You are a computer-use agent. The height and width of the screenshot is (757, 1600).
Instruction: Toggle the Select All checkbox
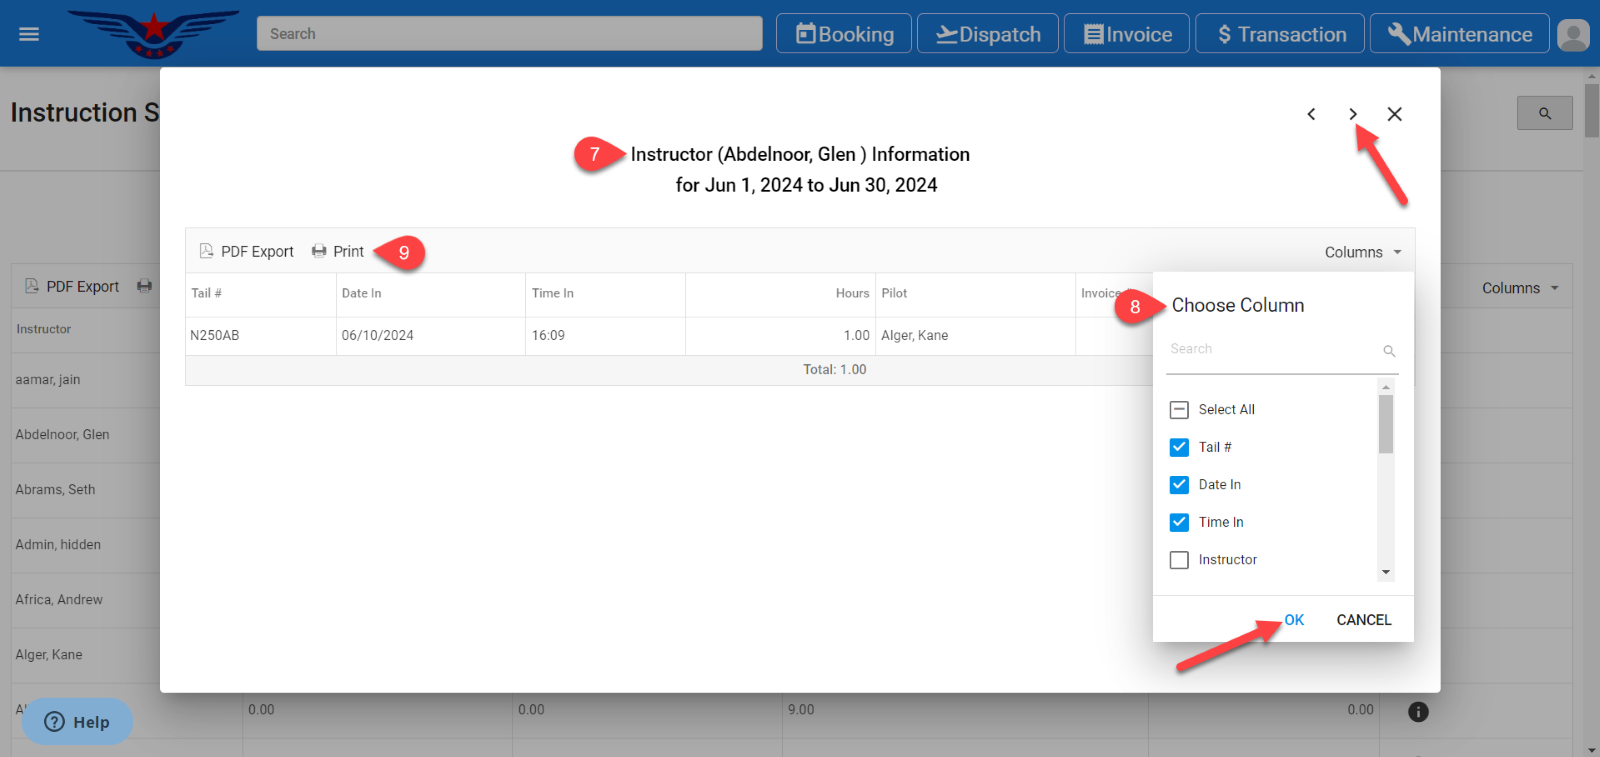tap(1180, 410)
